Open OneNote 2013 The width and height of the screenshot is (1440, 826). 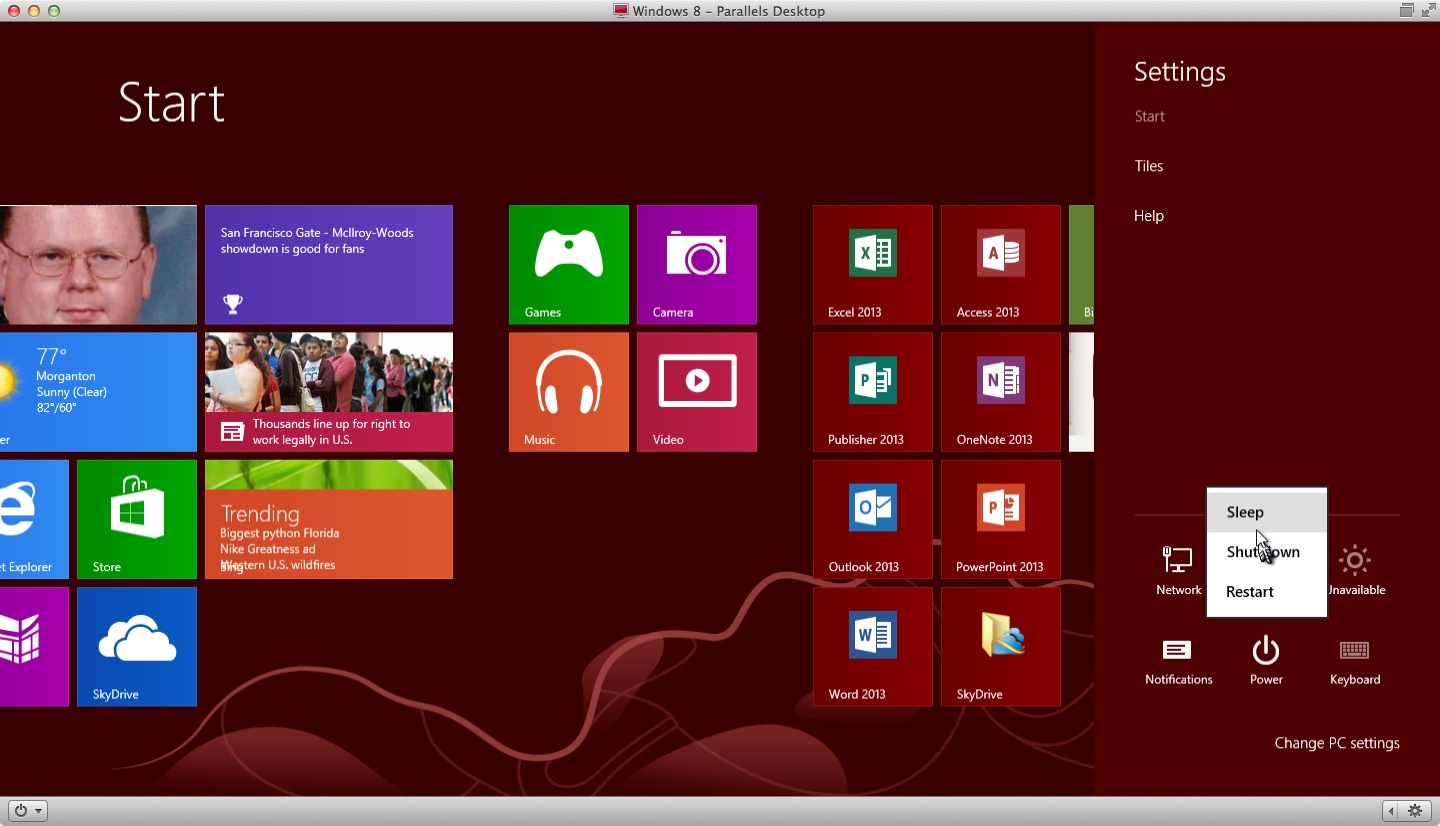1001,392
